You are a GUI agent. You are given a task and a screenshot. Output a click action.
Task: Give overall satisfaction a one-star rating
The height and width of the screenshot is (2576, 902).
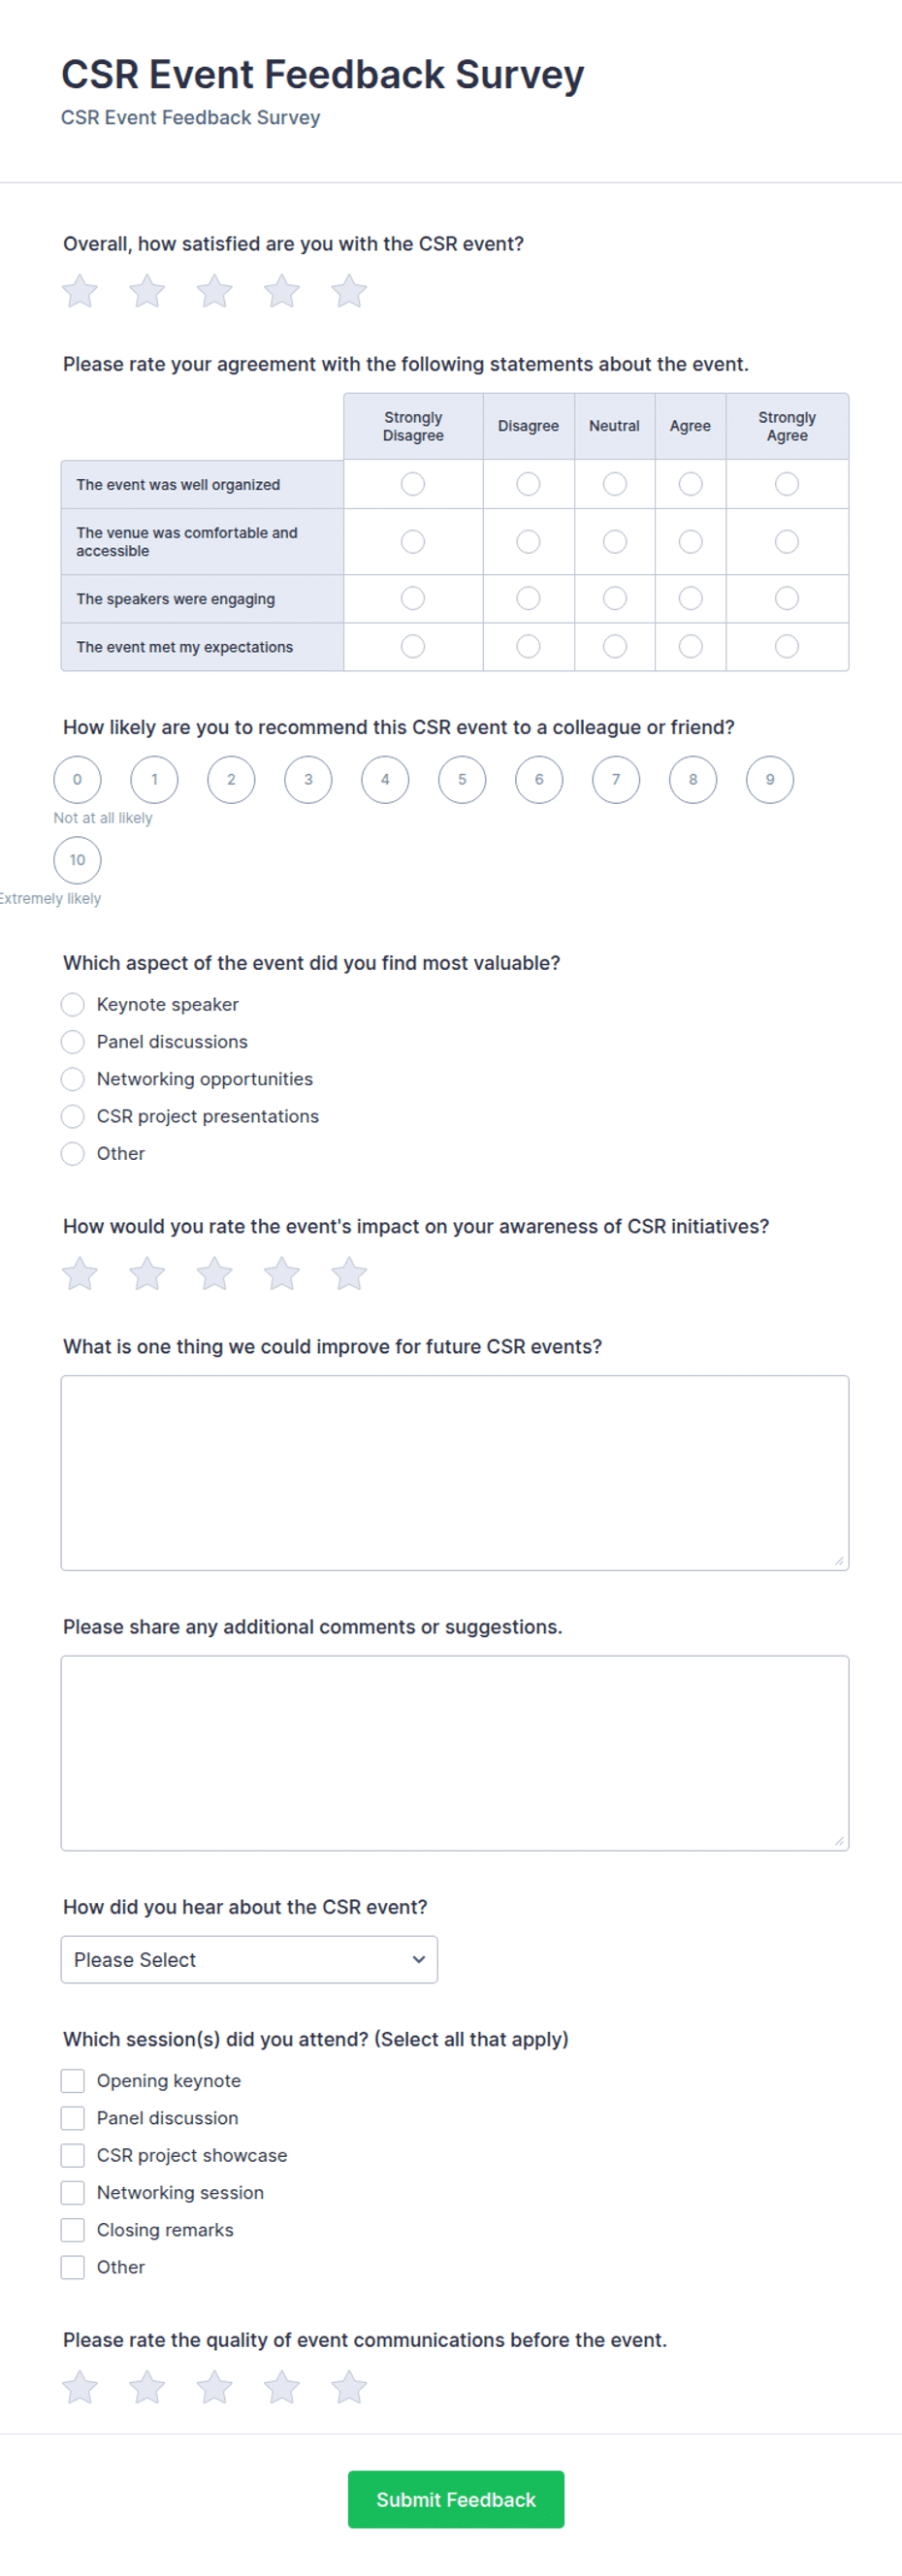[x=80, y=292]
